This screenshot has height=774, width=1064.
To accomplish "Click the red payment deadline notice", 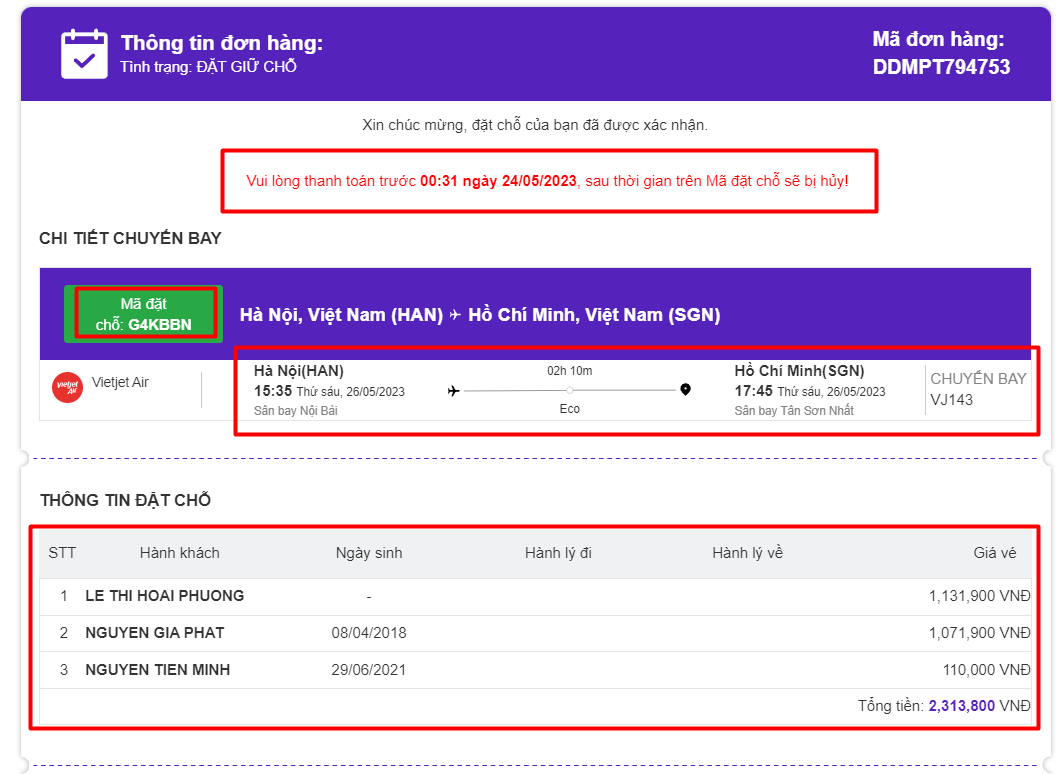I will 548,181.
